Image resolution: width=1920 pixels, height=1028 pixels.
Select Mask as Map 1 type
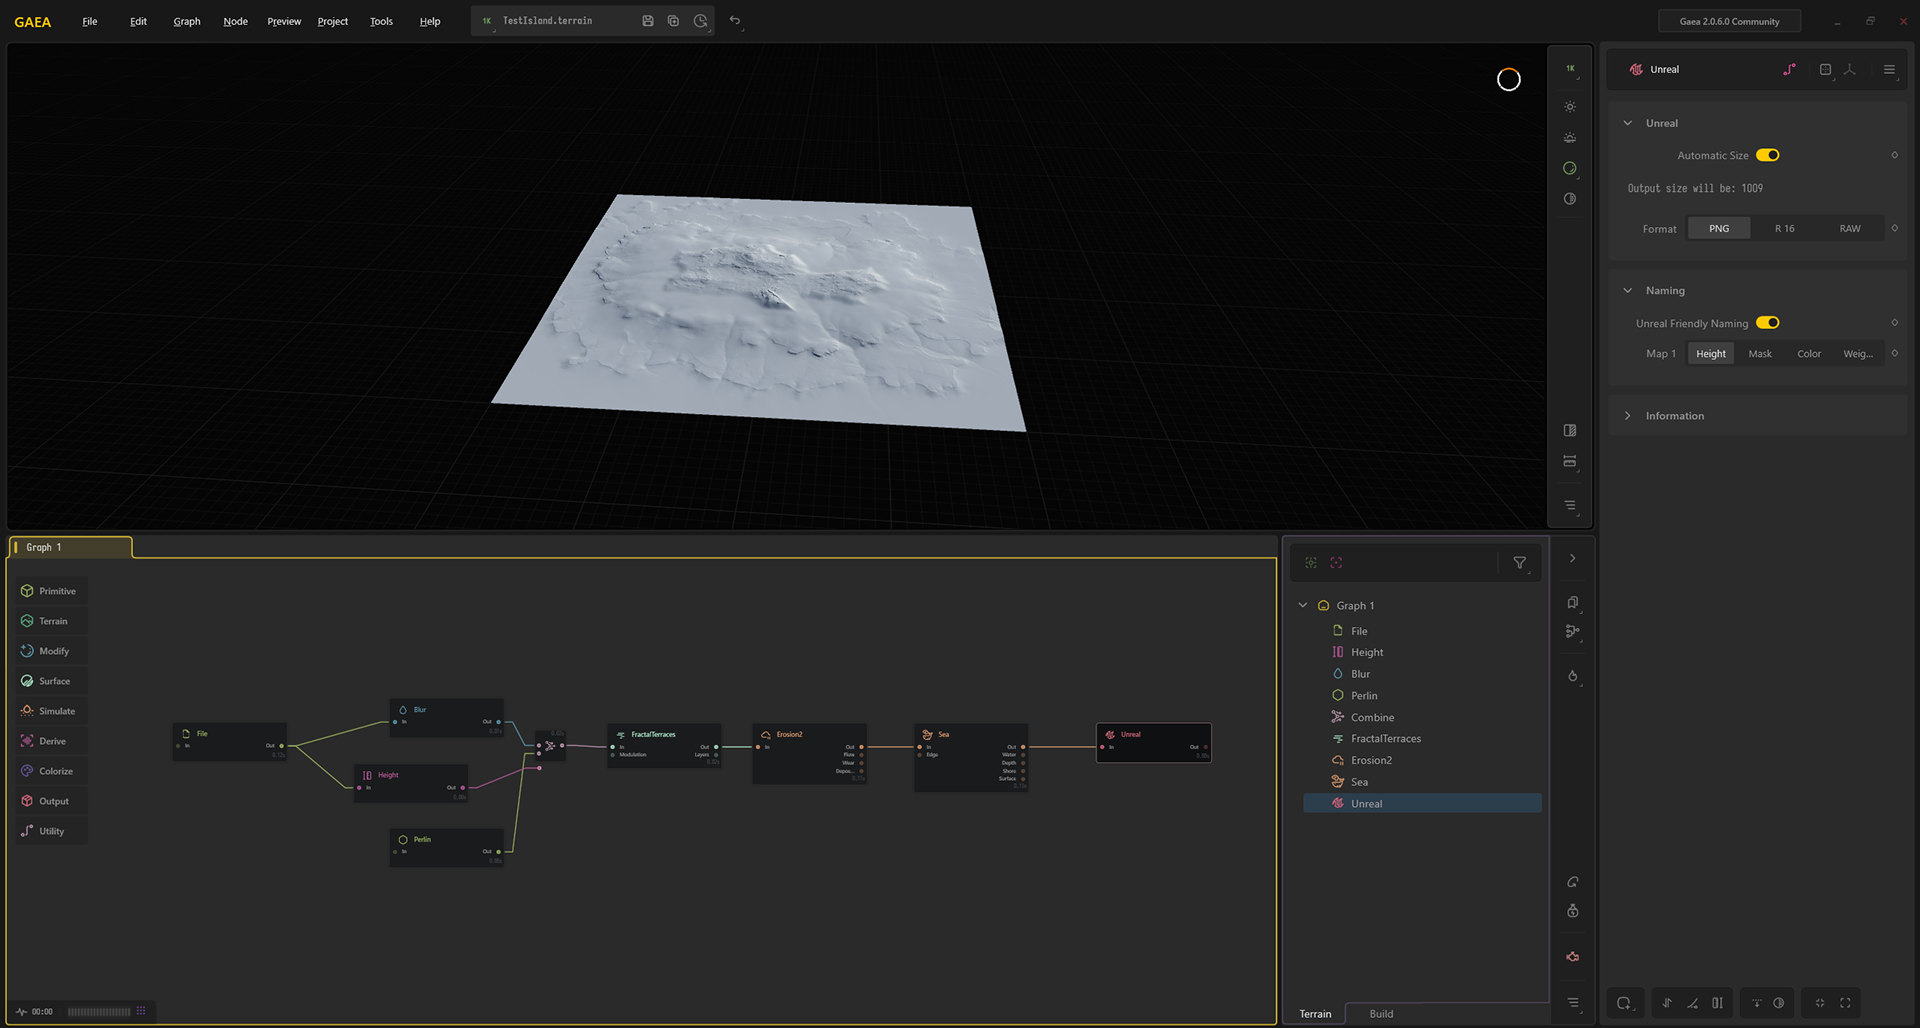1759,354
